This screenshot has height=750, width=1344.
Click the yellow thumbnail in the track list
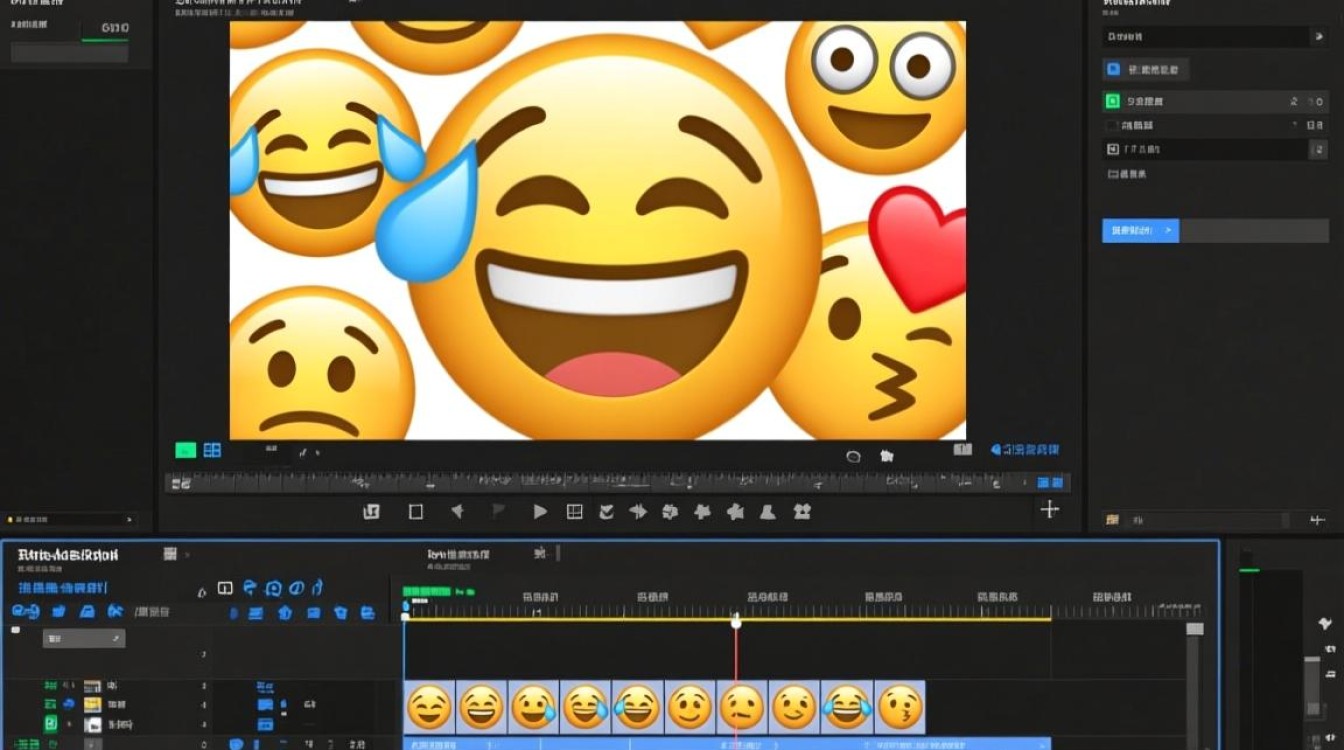coord(92,705)
